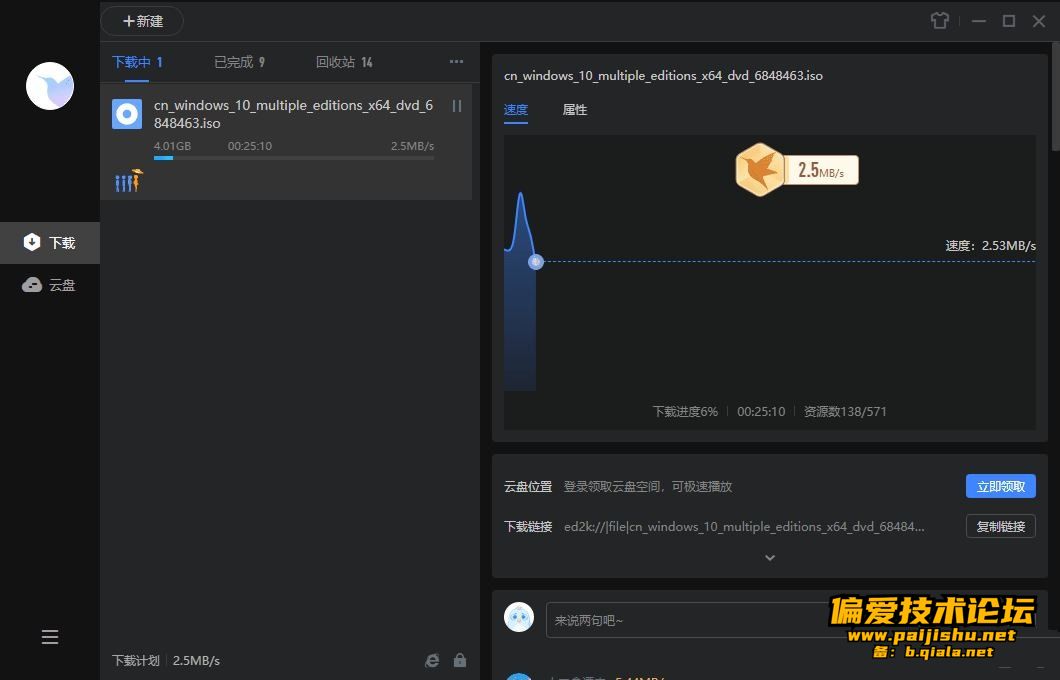The height and width of the screenshot is (680, 1060).
Task: Click the browser icon in the bottom bar
Action: pyautogui.click(x=432, y=660)
